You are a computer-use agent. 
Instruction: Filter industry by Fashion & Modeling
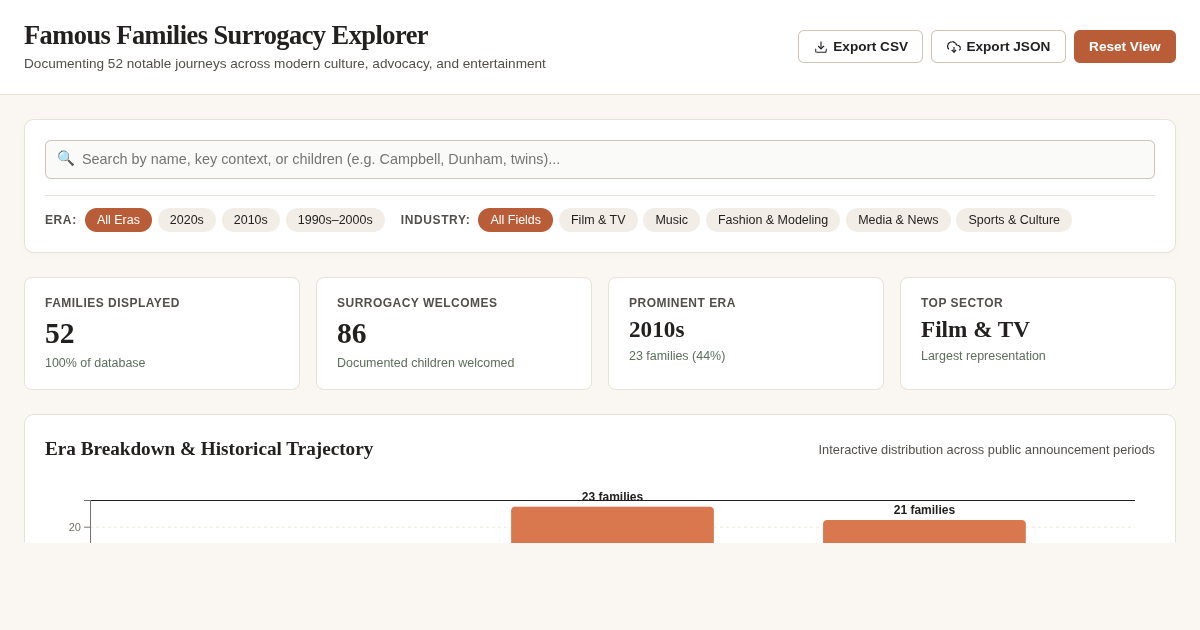point(773,220)
